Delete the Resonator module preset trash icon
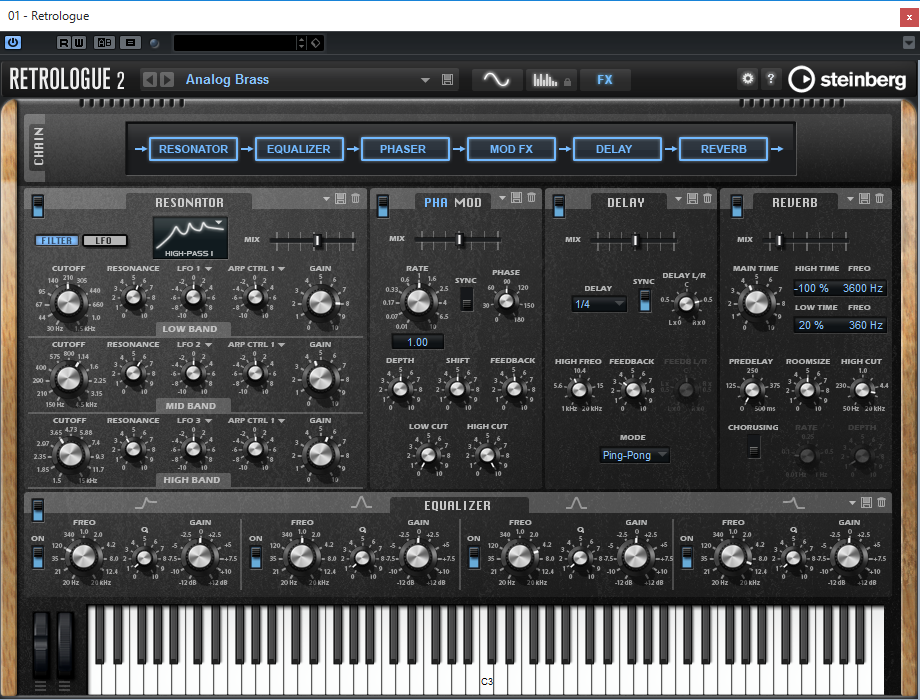 pos(356,198)
